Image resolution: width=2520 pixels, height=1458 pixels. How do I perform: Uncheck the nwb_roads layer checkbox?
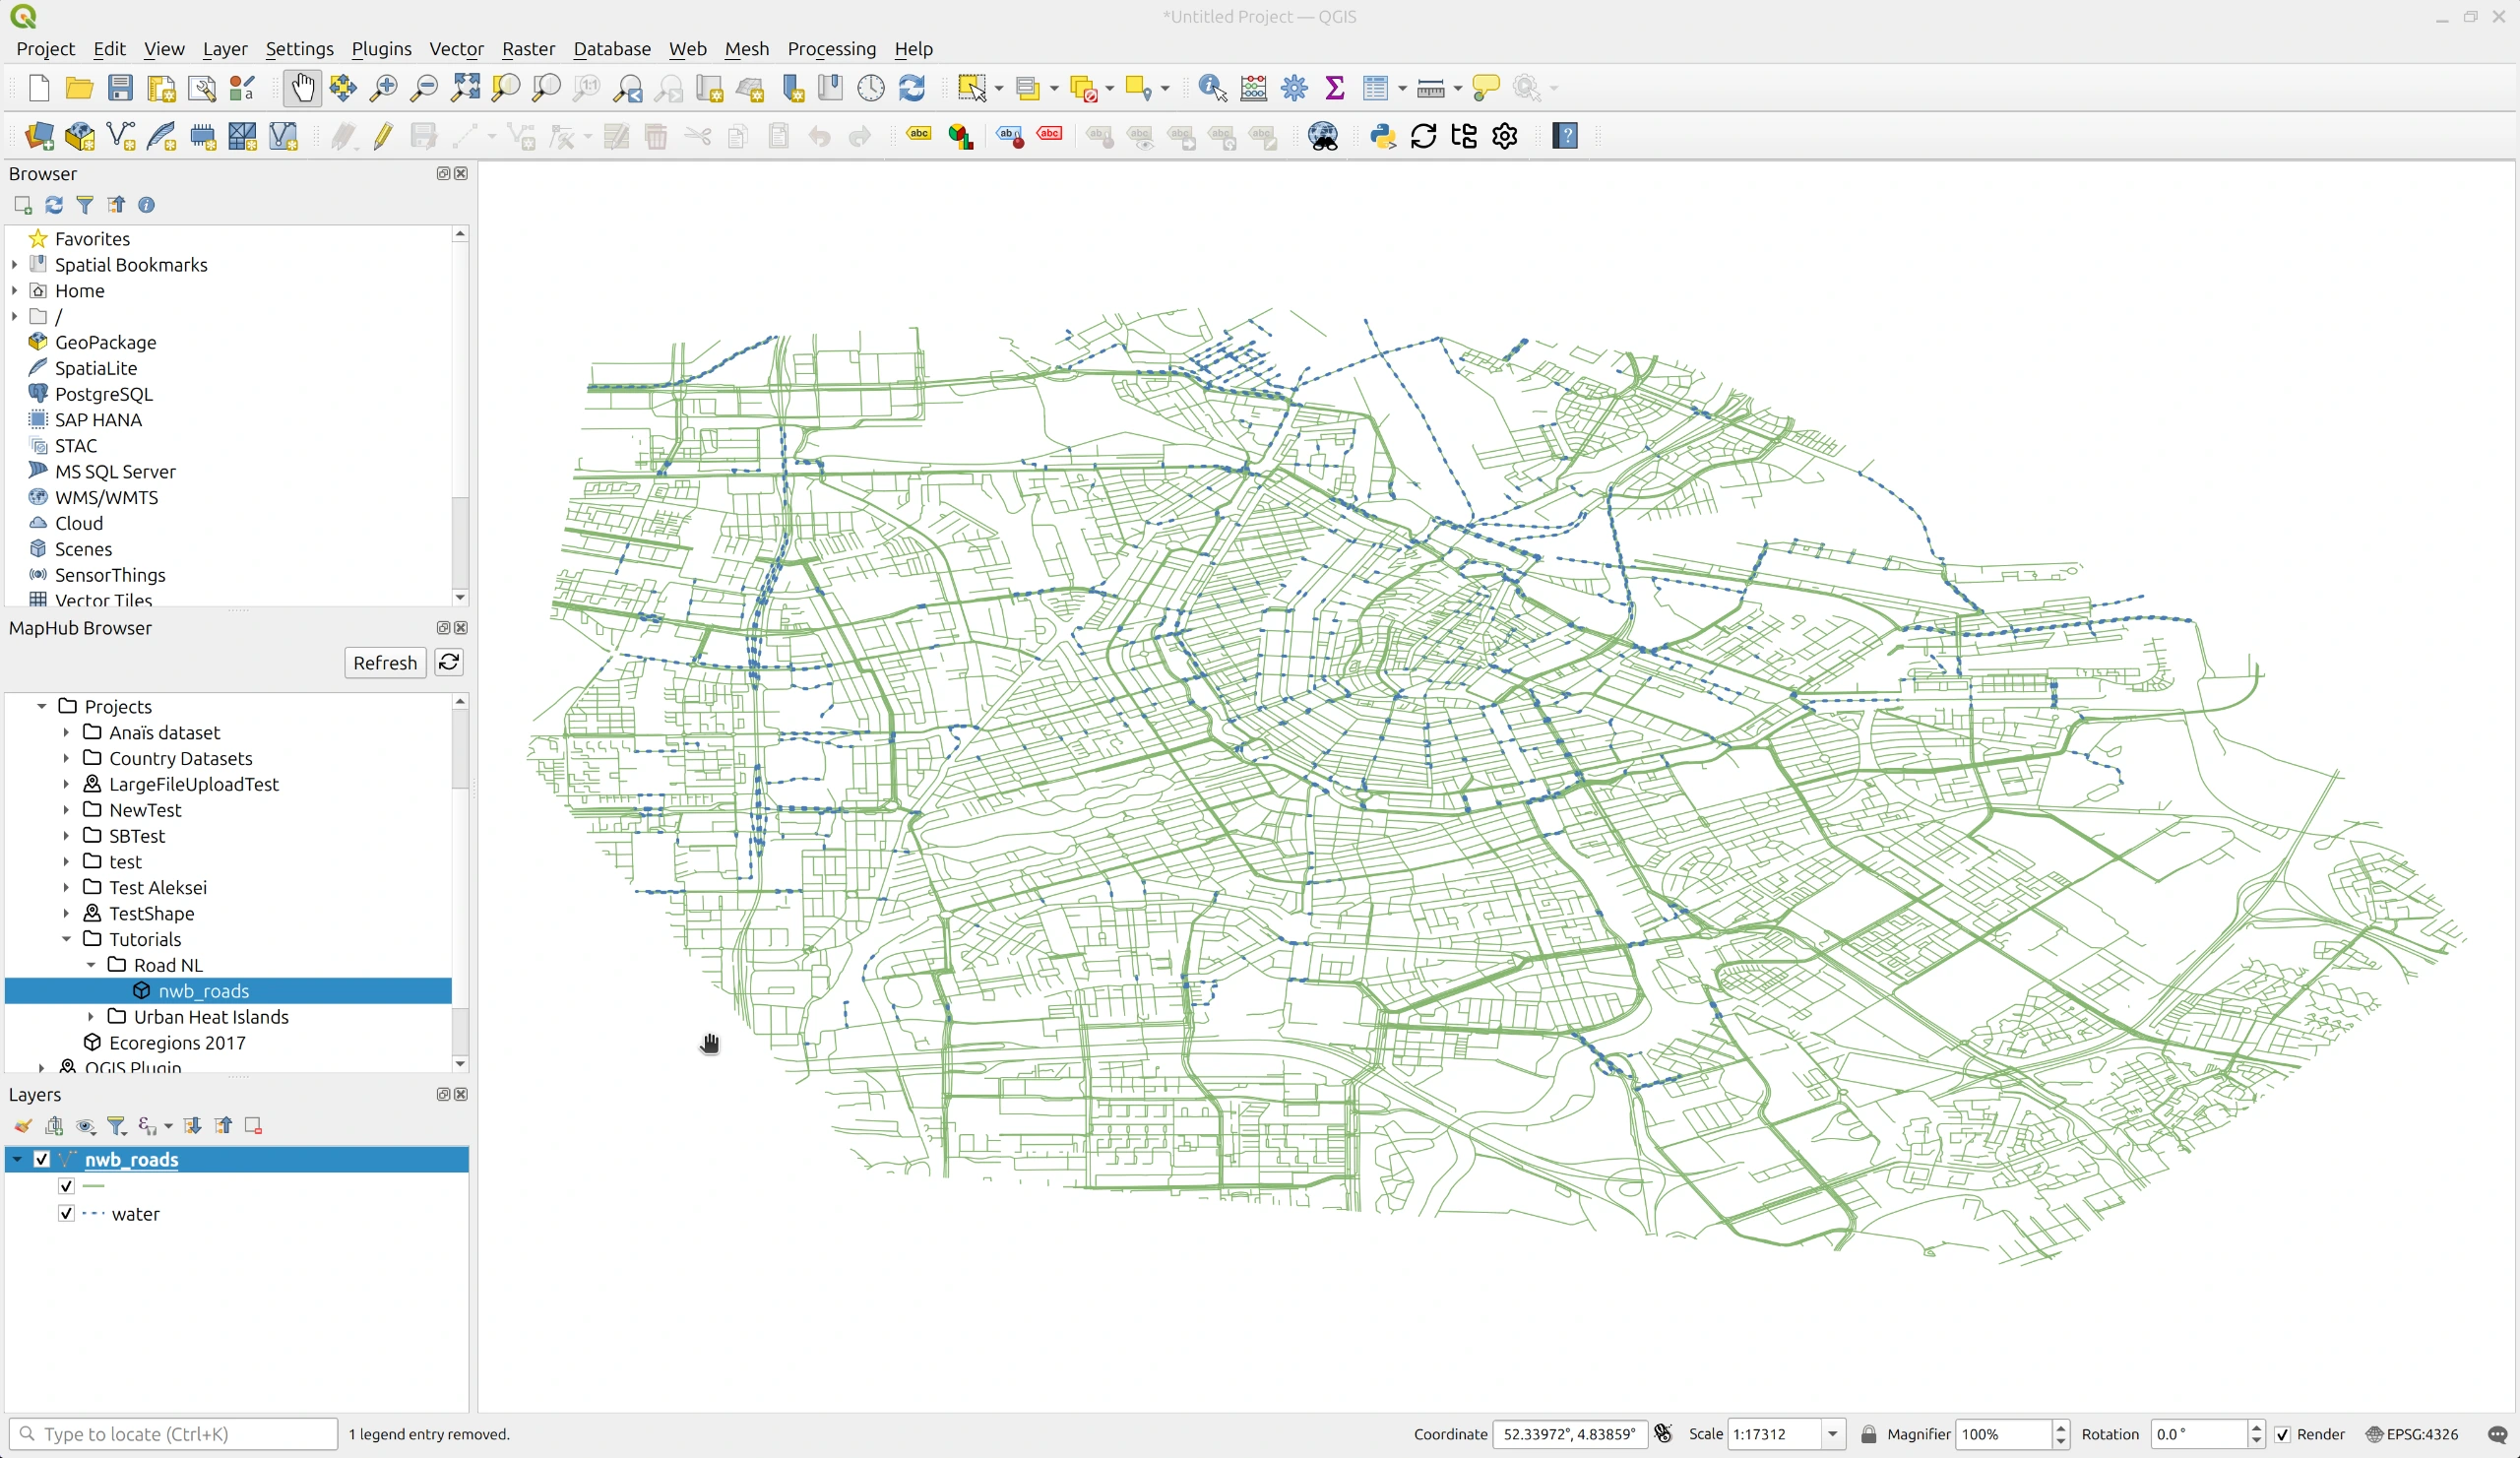(x=42, y=1160)
